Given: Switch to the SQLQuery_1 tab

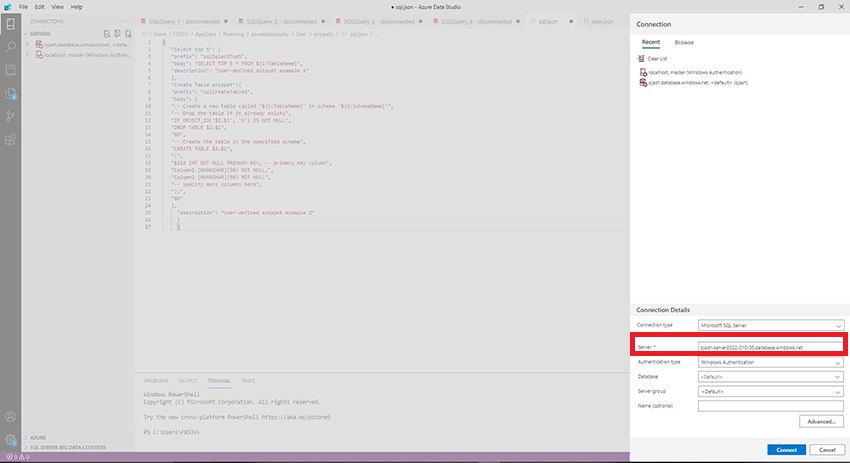Looking at the screenshot, I should [184, 22].
